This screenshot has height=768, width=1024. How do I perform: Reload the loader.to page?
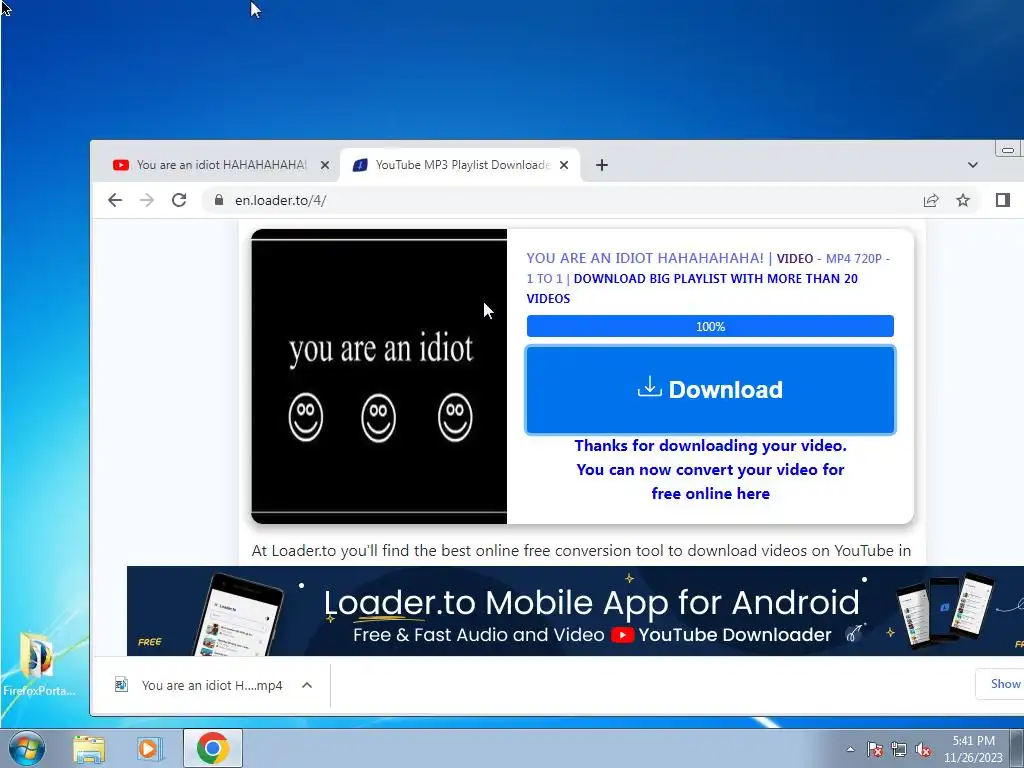click(179, 200)
